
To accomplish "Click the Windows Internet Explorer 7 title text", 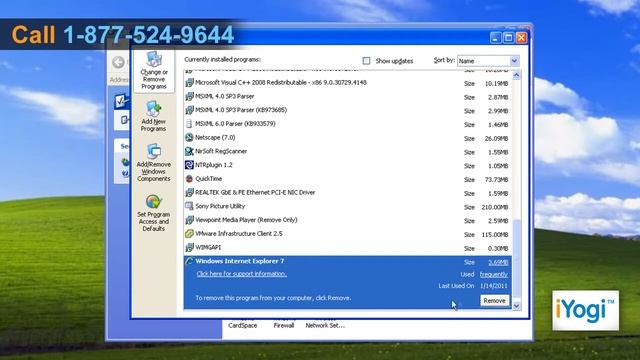I will point(240,261).
